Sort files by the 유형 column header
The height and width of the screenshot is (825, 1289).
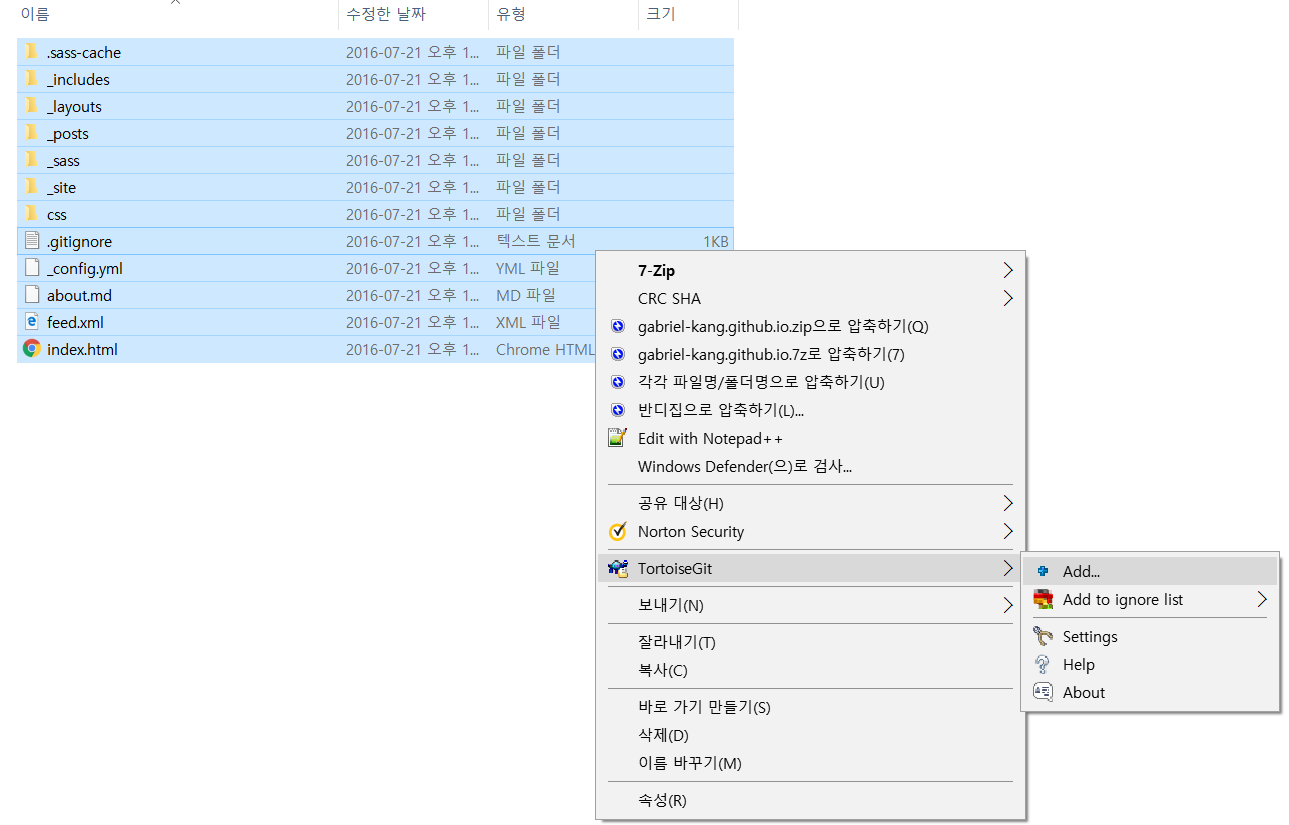point(511,14)
